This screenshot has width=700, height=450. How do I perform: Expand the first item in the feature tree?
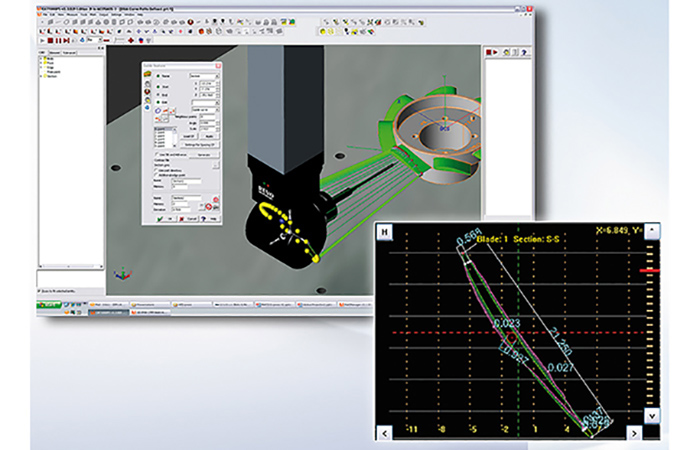[x=41, y=58]
